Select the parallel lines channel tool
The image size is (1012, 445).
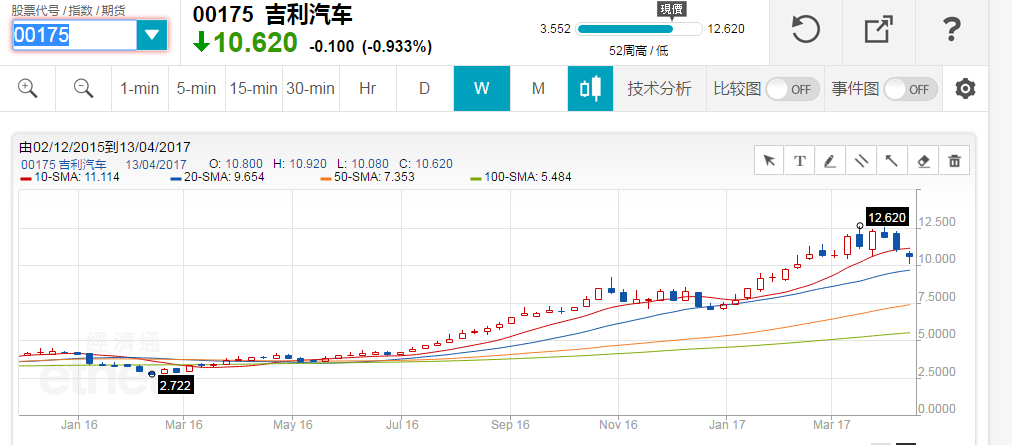861,160
